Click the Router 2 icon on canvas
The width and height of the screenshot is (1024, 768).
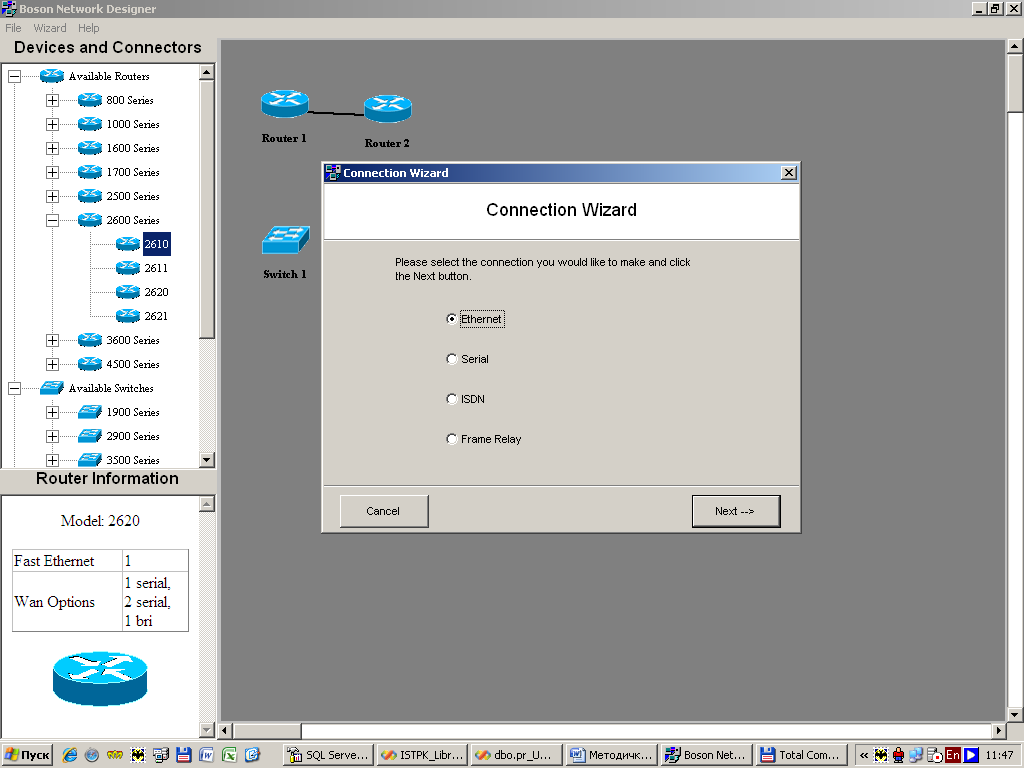(x=388, y=108)
